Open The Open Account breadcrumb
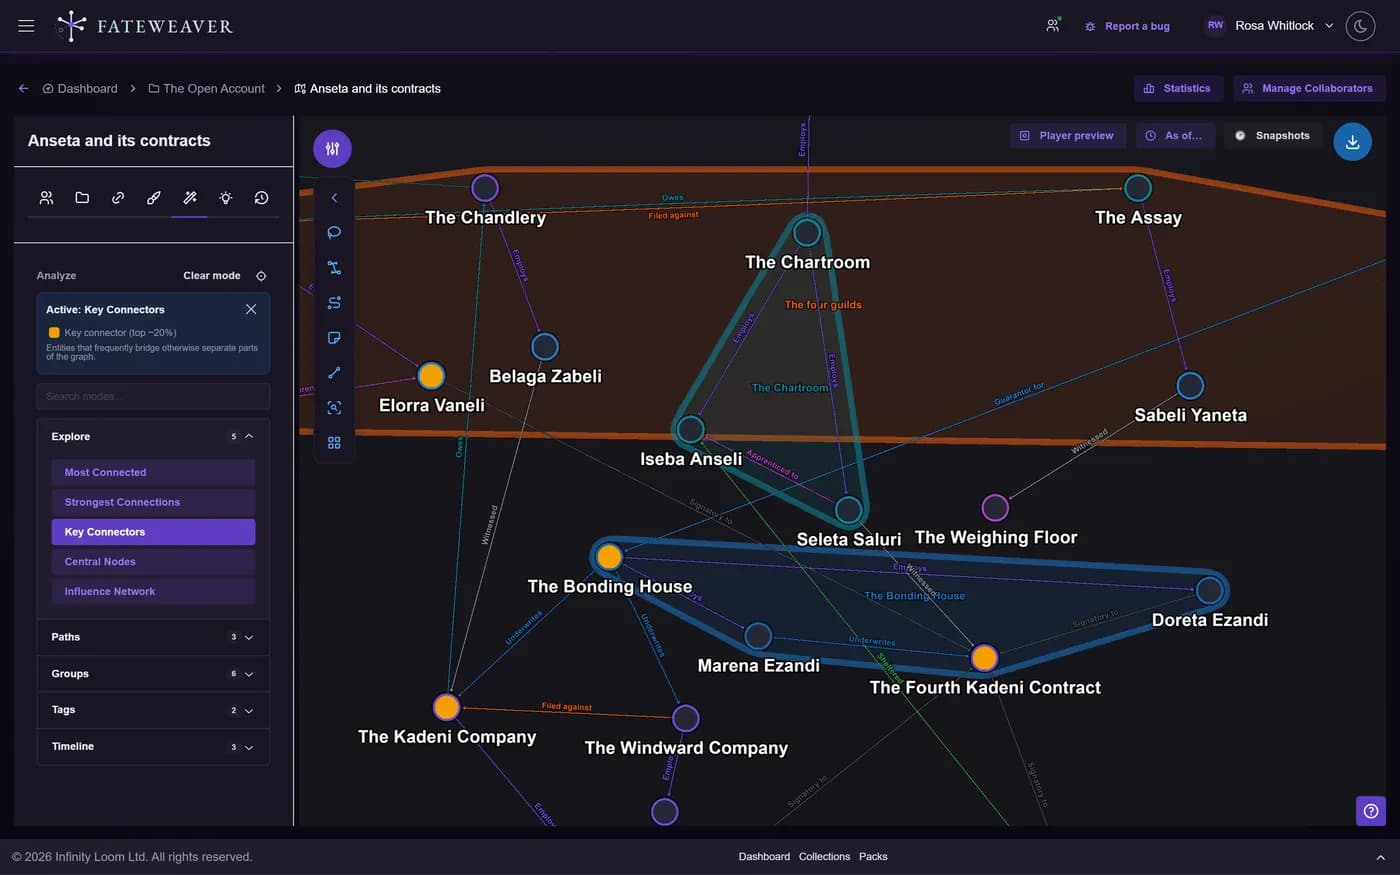Viewport: 1400px width, 875px height. (x=207, y=89)
